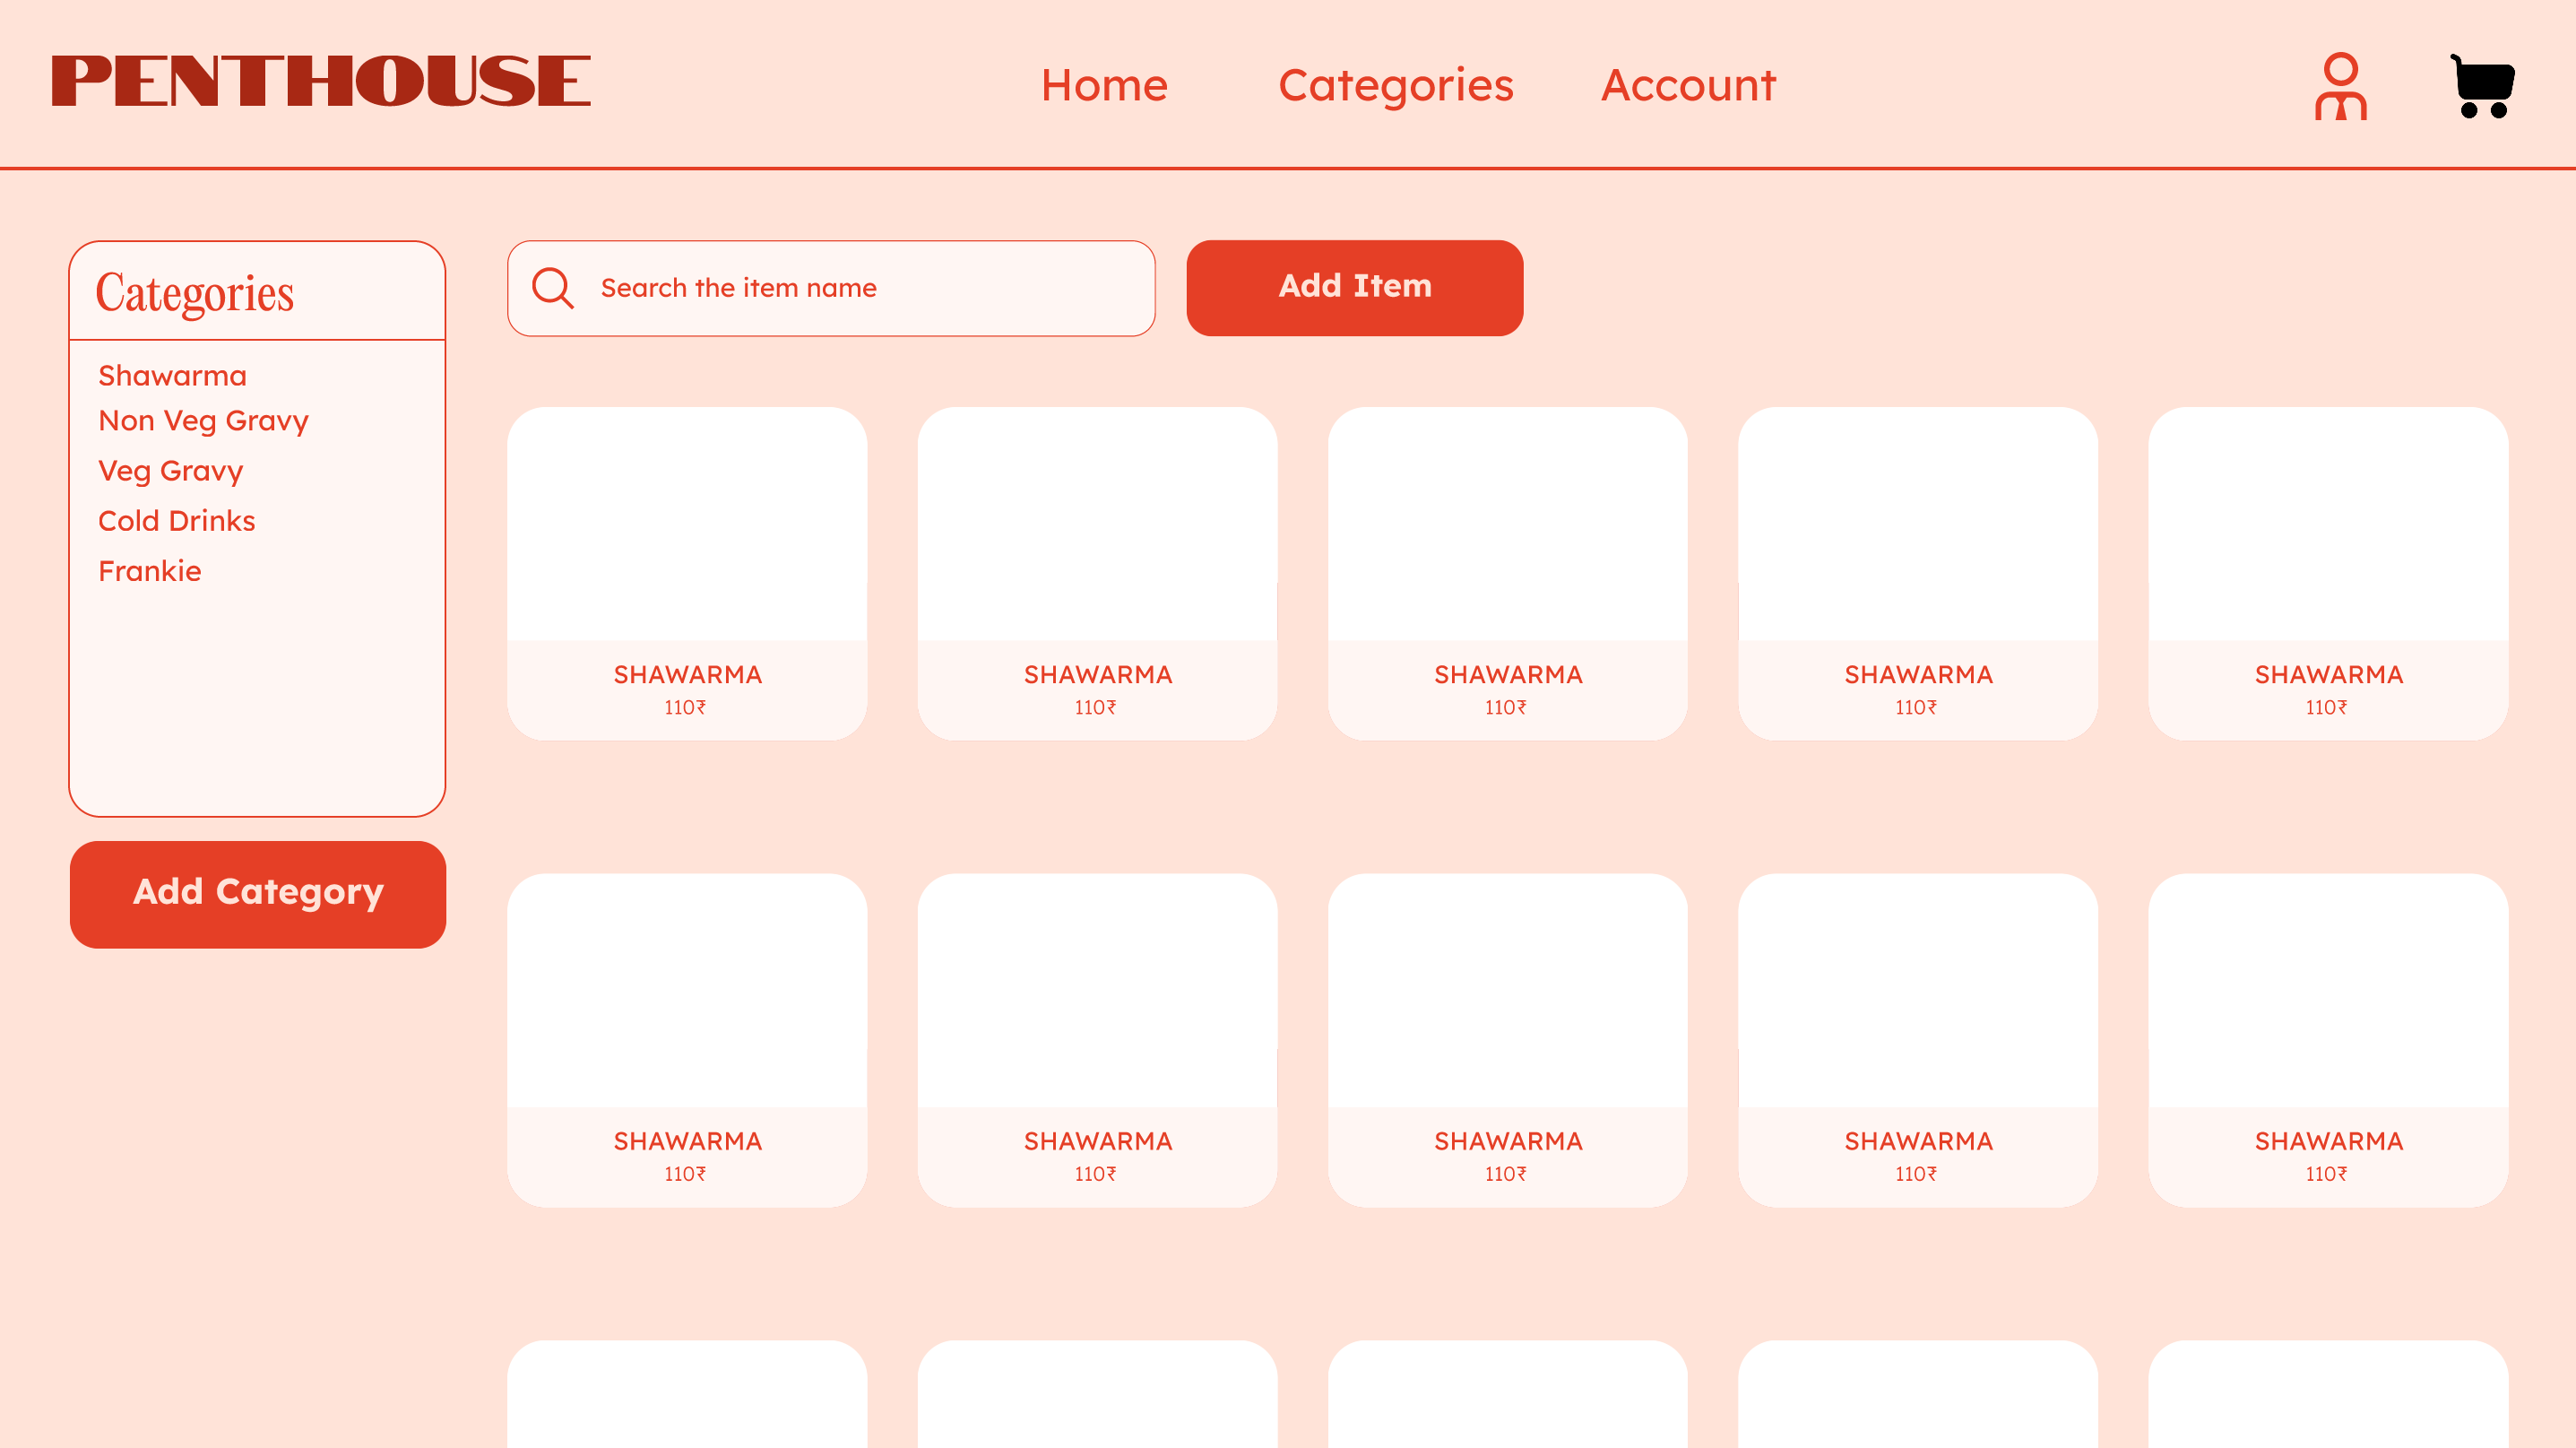Select the Cold Drinks category
This screenshot has height=1448, width=2576.
pos(177,521)
